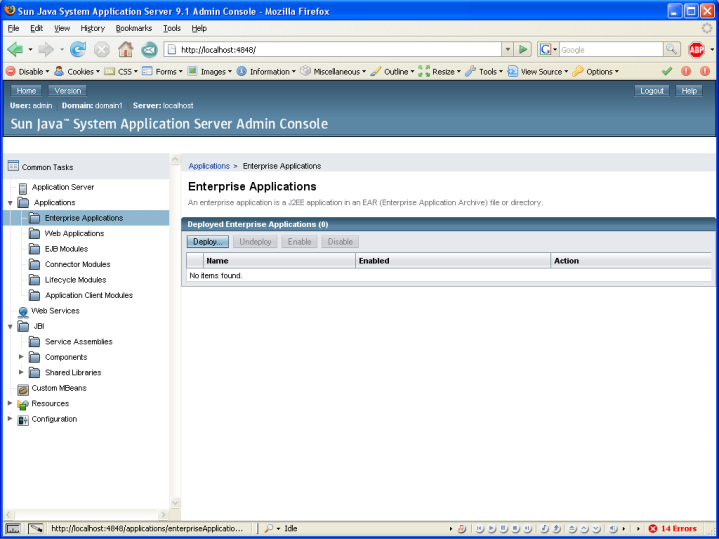Click in the Google search box
The width and height of the screenshot is (719, 539).
[611, 50]
